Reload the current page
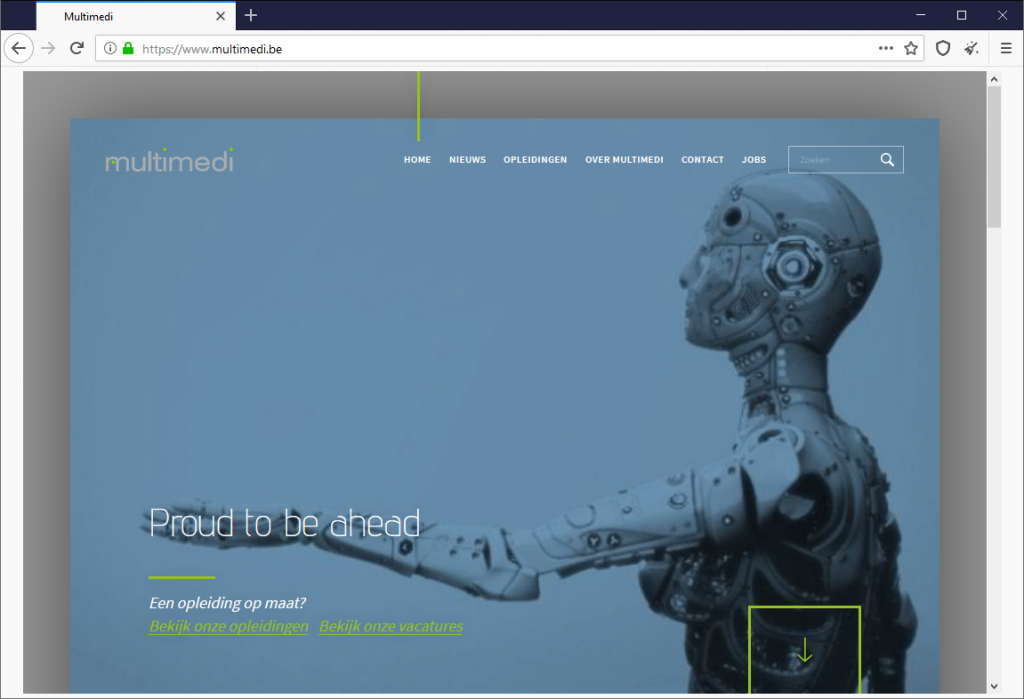Viewport: 1024px width, 699px height. [x=77, y=48]
